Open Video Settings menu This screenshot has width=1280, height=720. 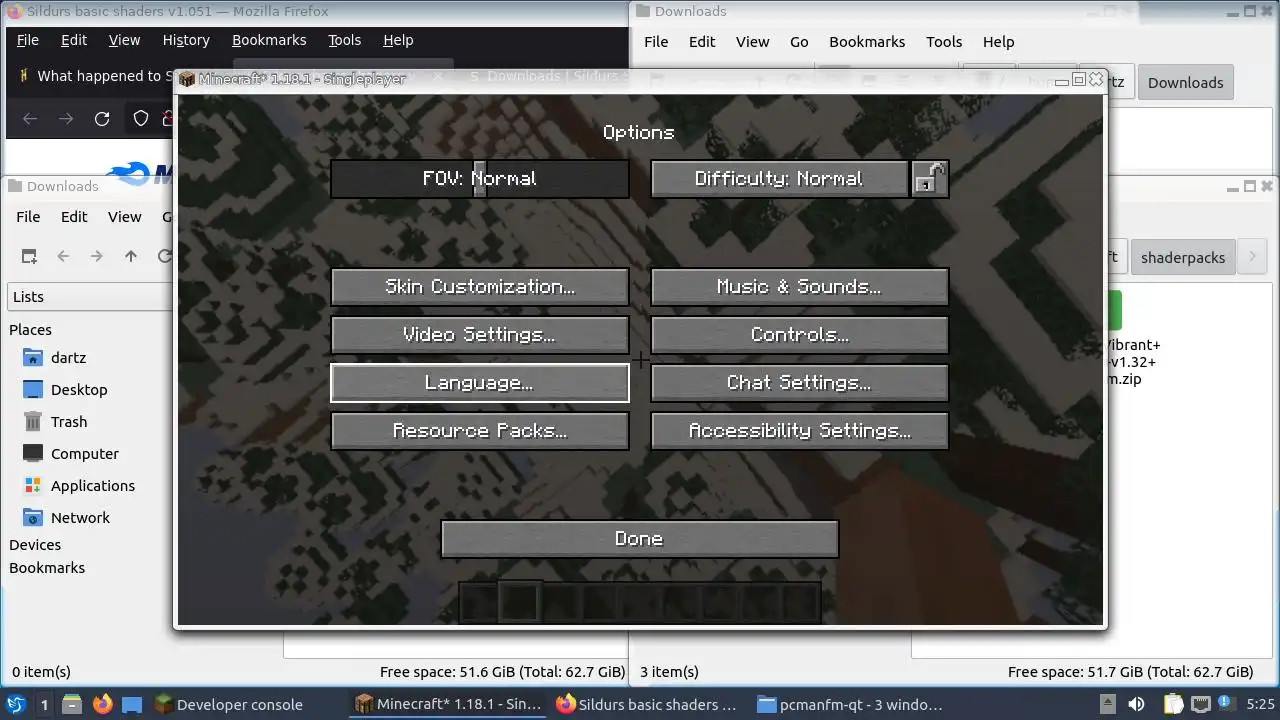480,335
